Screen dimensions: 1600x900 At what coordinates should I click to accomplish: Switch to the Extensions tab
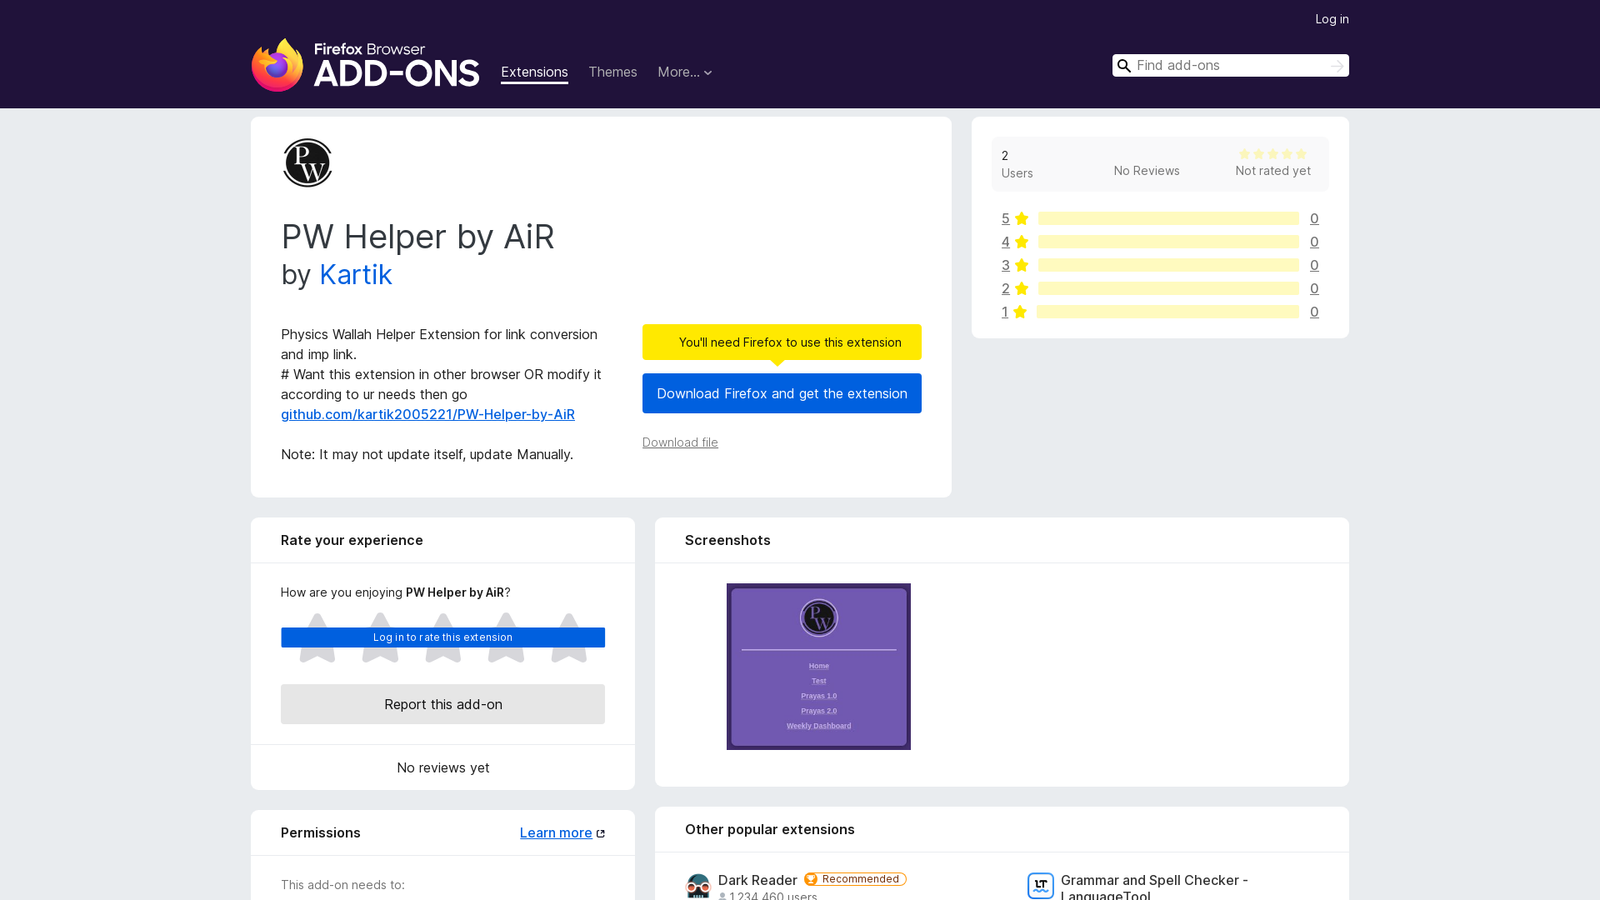534,72
